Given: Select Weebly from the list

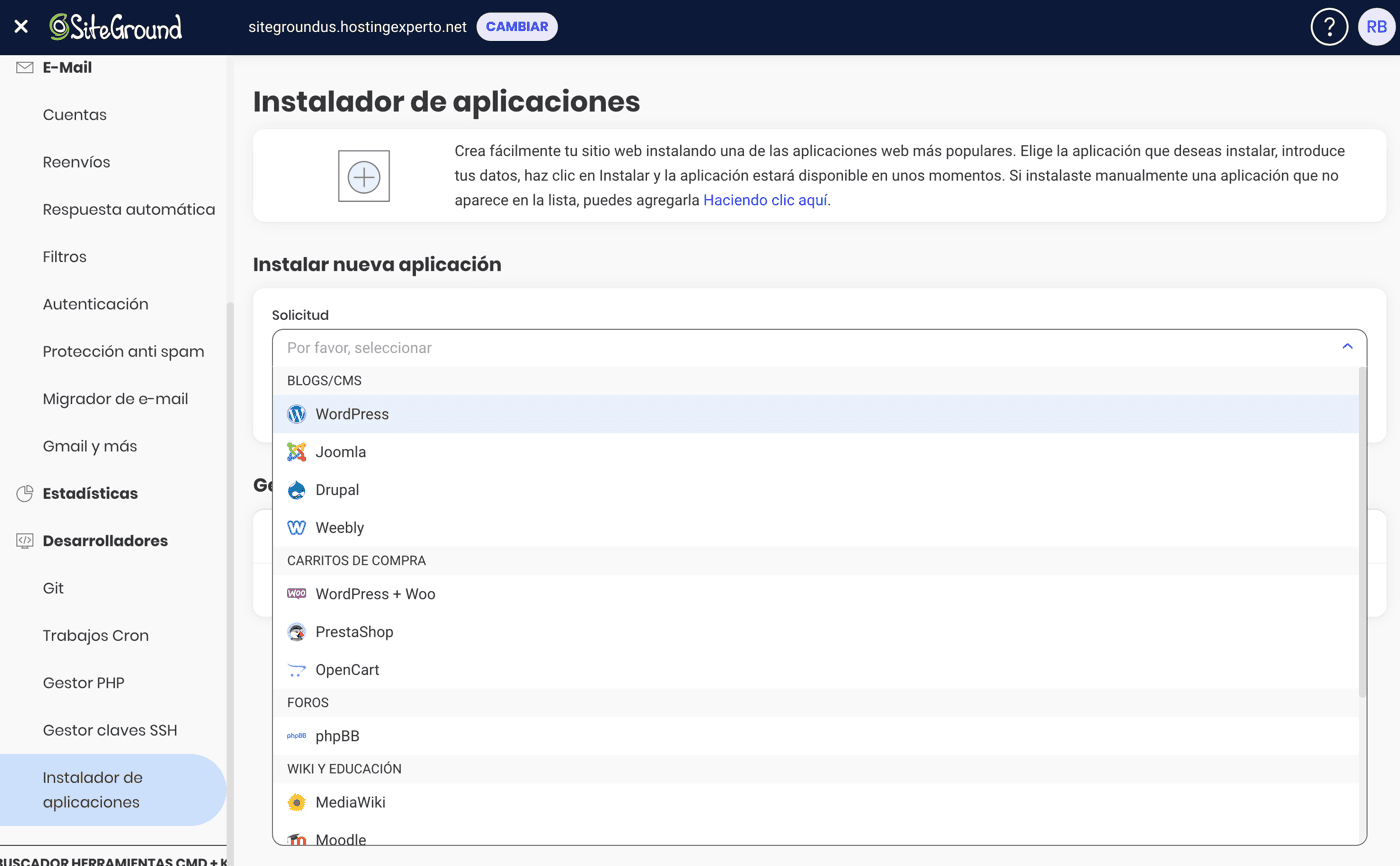Looking at the screenshot, I should (816, 528).
